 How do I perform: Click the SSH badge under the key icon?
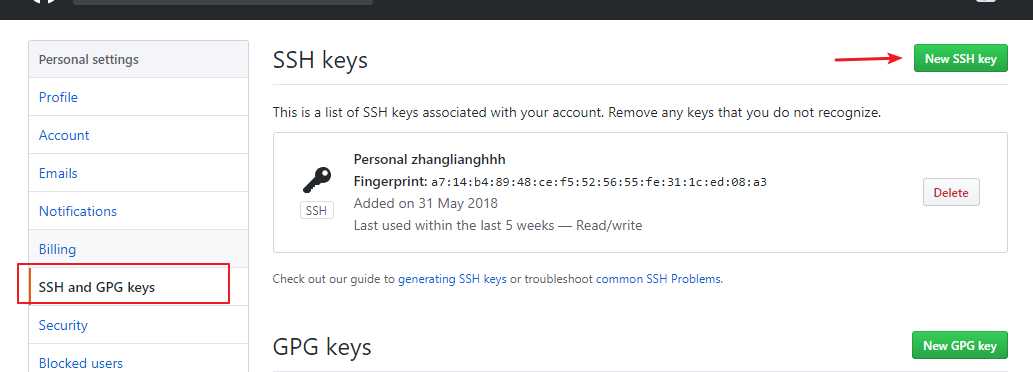[316, 211]
